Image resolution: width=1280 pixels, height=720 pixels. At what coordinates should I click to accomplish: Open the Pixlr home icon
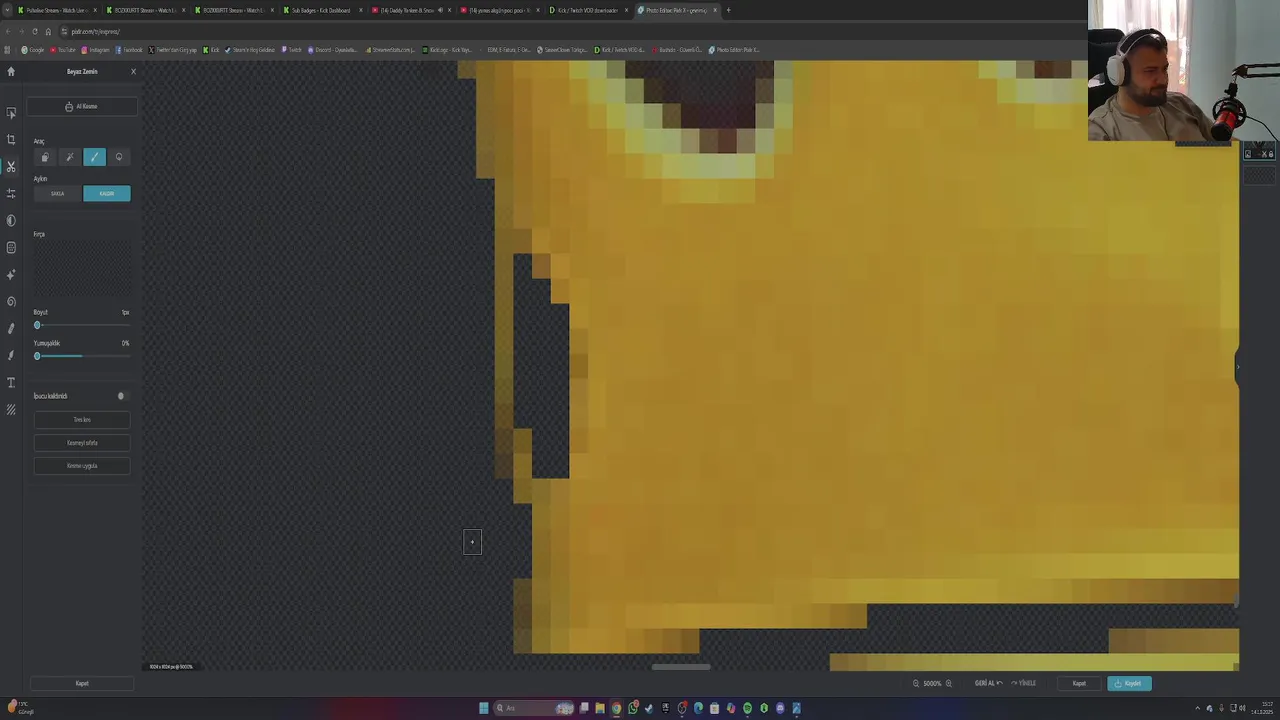pos(11,71)
